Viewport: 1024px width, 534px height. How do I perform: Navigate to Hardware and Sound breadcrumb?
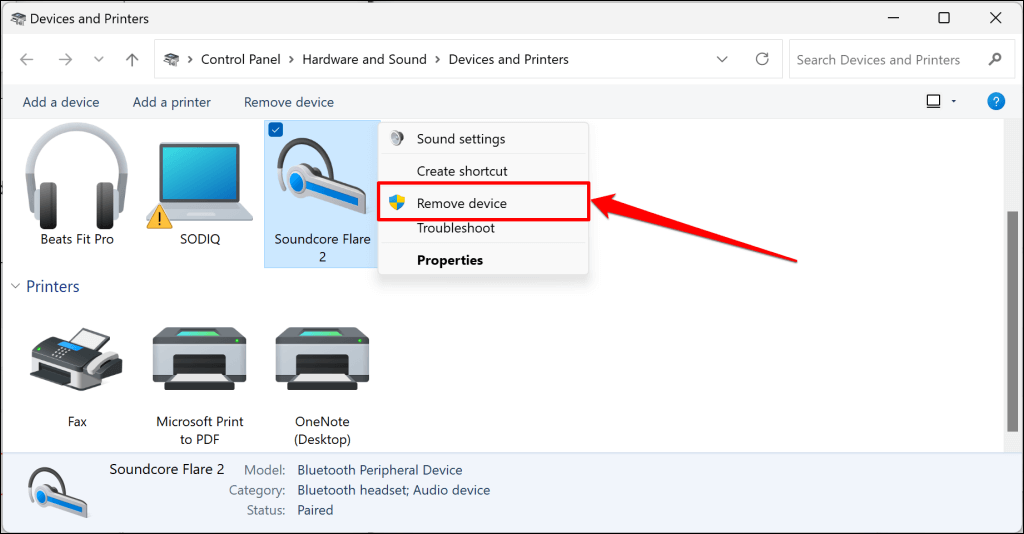coord(364,59)
